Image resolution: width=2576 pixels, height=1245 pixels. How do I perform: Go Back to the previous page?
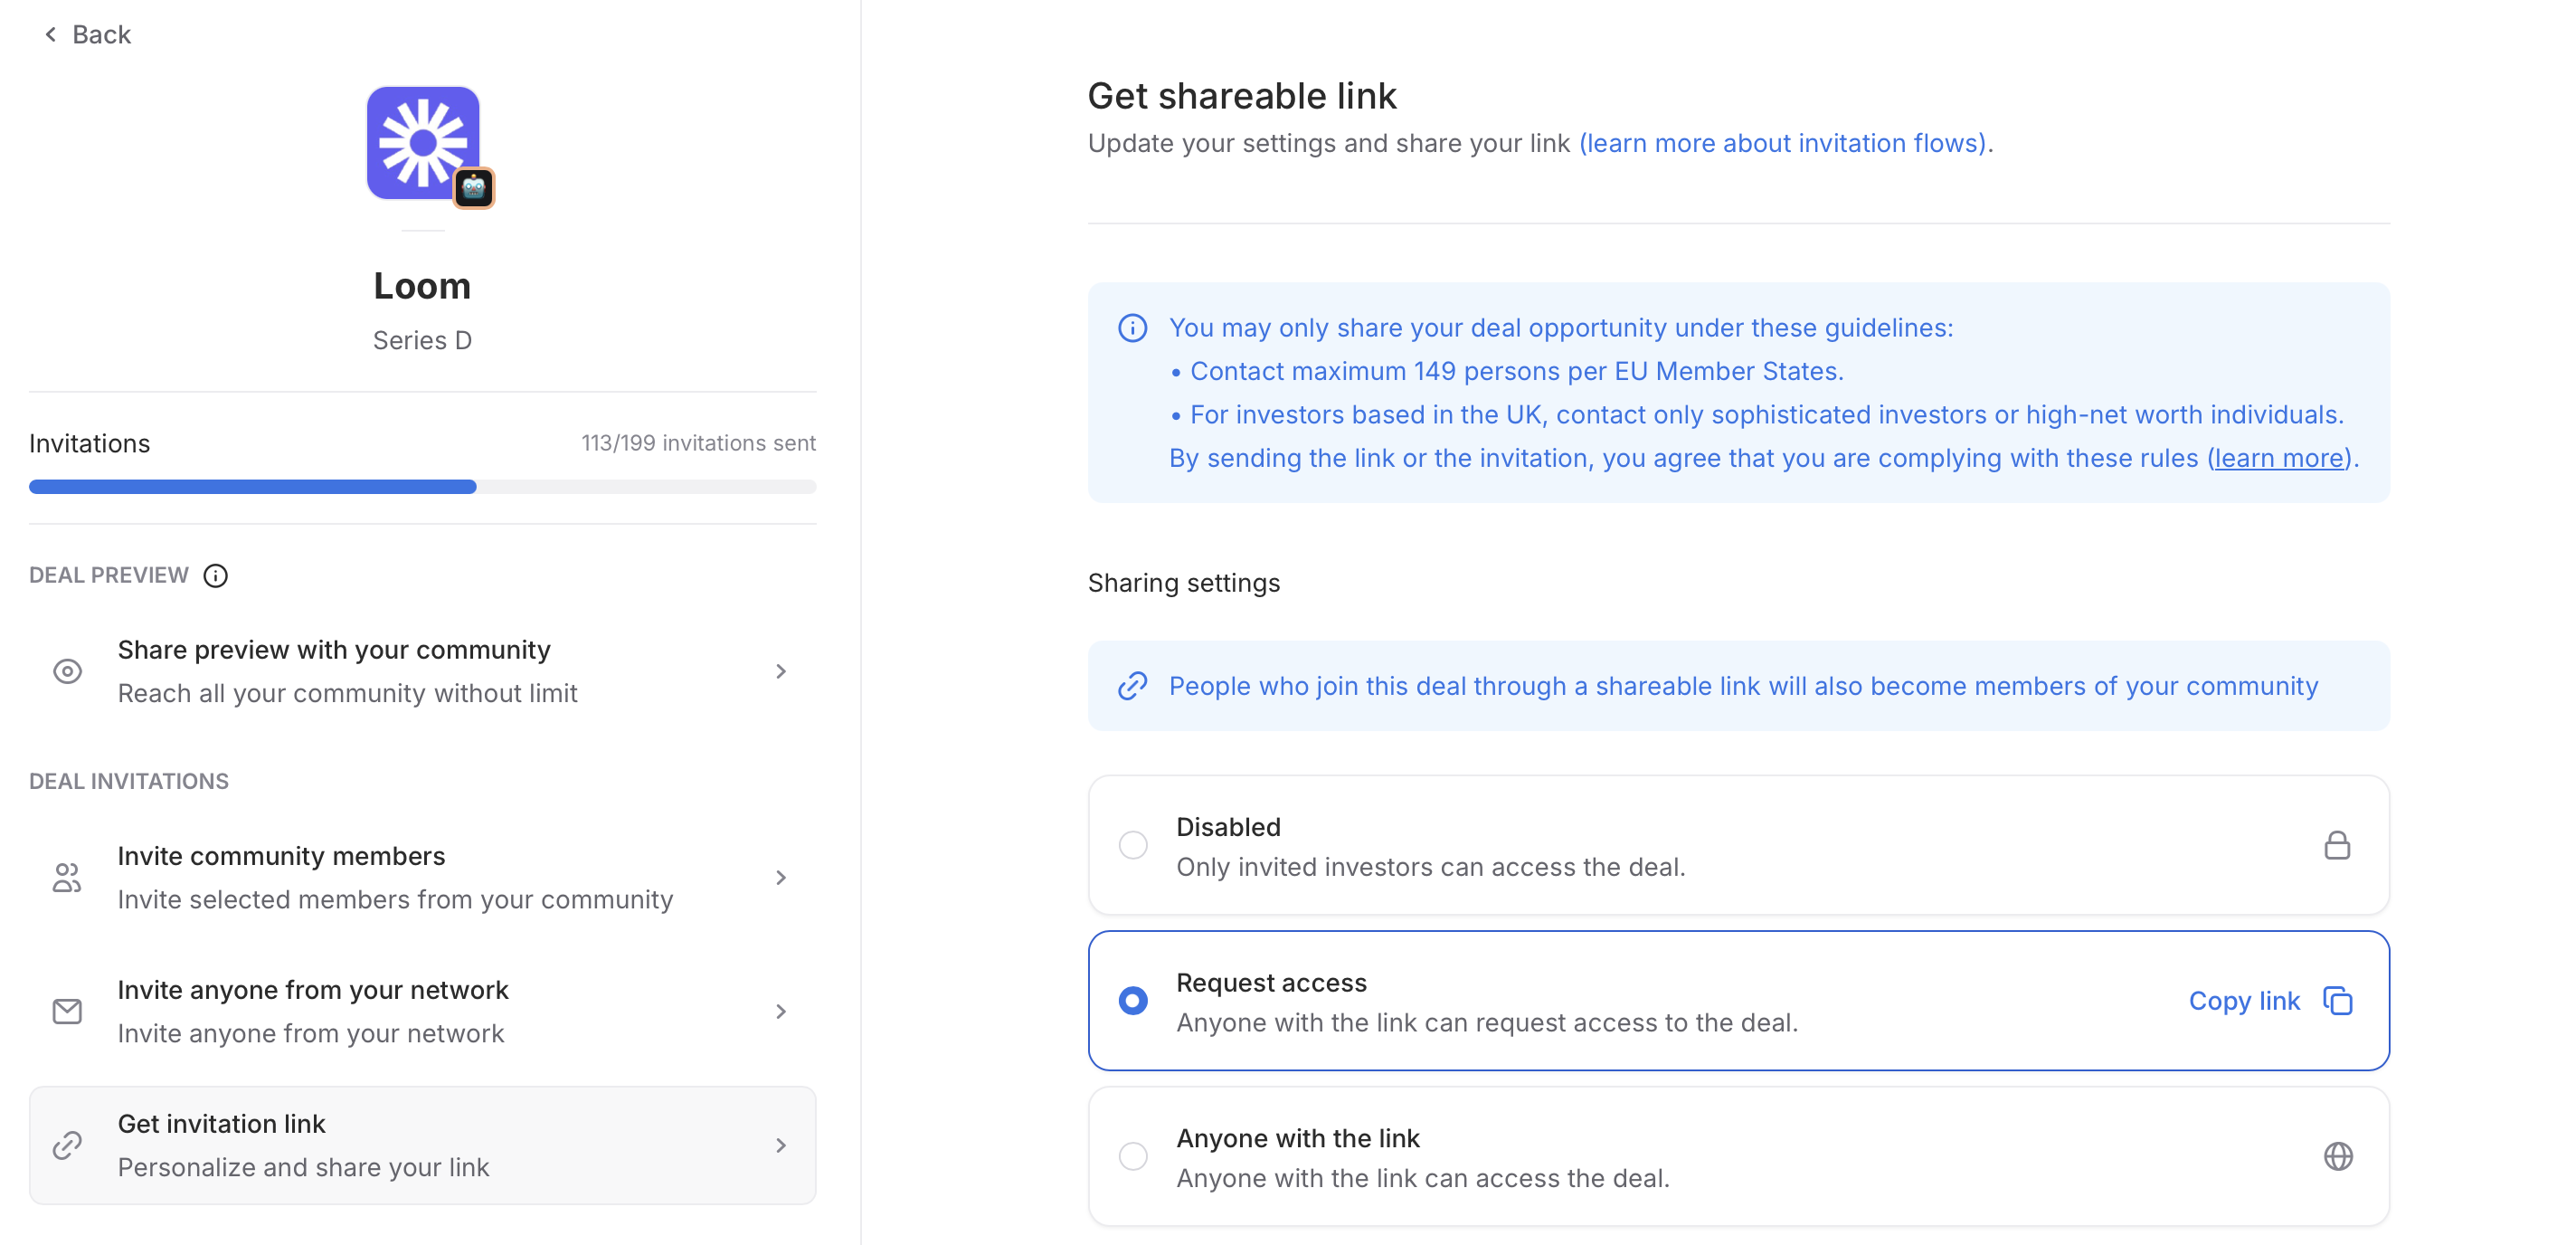pos(88,35)
